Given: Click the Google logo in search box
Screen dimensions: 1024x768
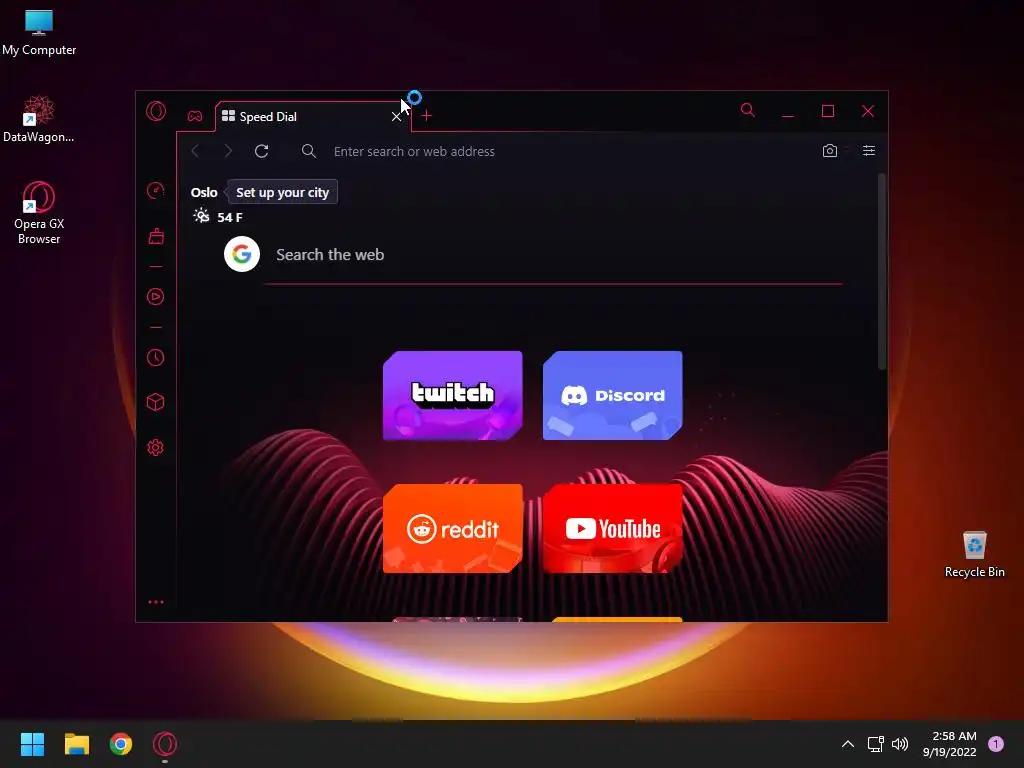Looking at the screenshot, I should coord(242,254).
